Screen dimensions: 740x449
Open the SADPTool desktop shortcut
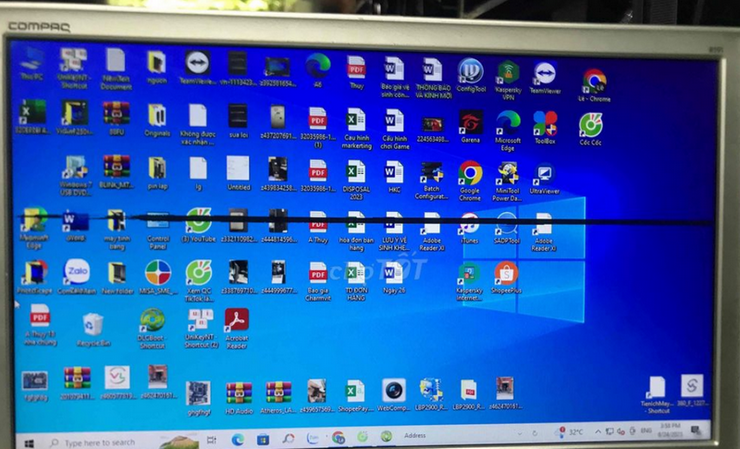(x=506, y=229)
